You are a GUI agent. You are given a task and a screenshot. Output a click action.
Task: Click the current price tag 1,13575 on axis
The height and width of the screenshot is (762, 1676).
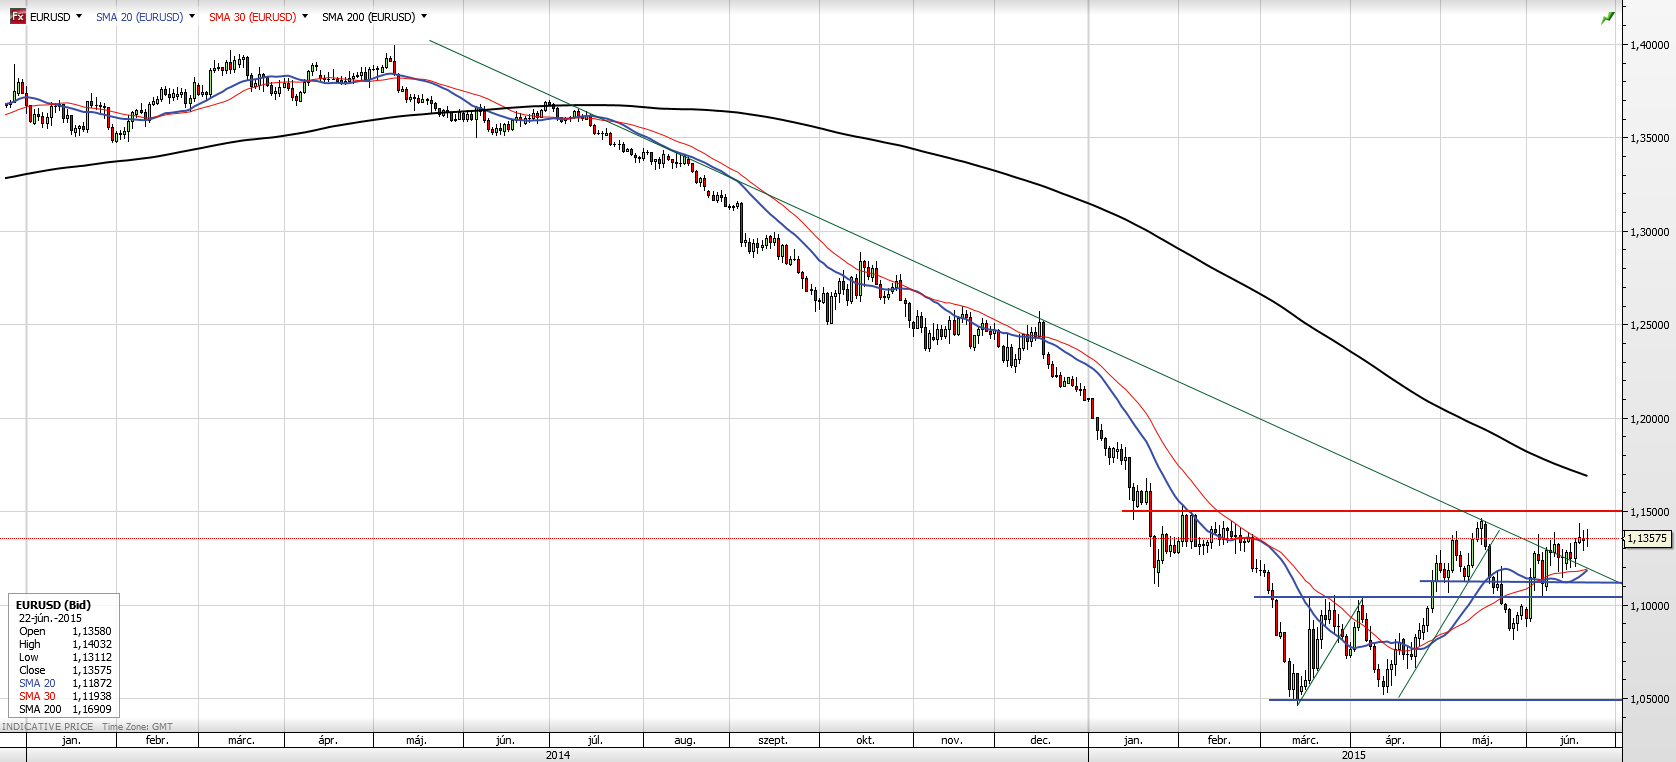click(1647, 538)
